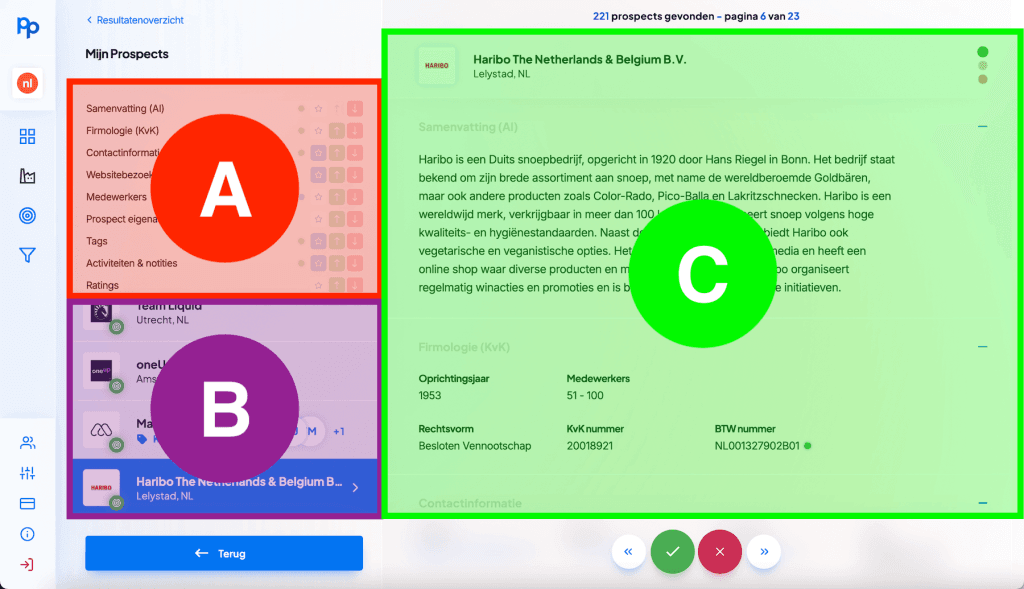
Task: Click the credit card billing icon
Action: (28, 503)
